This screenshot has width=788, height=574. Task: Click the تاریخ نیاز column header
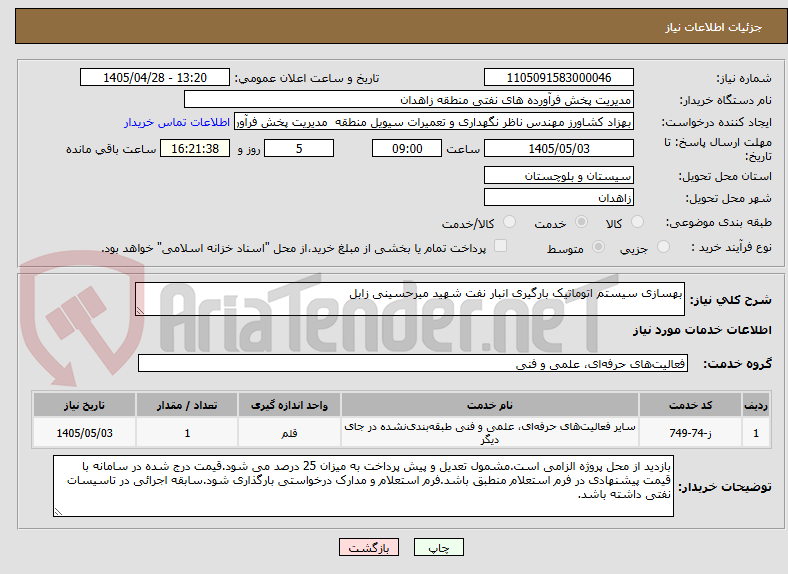tap(84, 405)
